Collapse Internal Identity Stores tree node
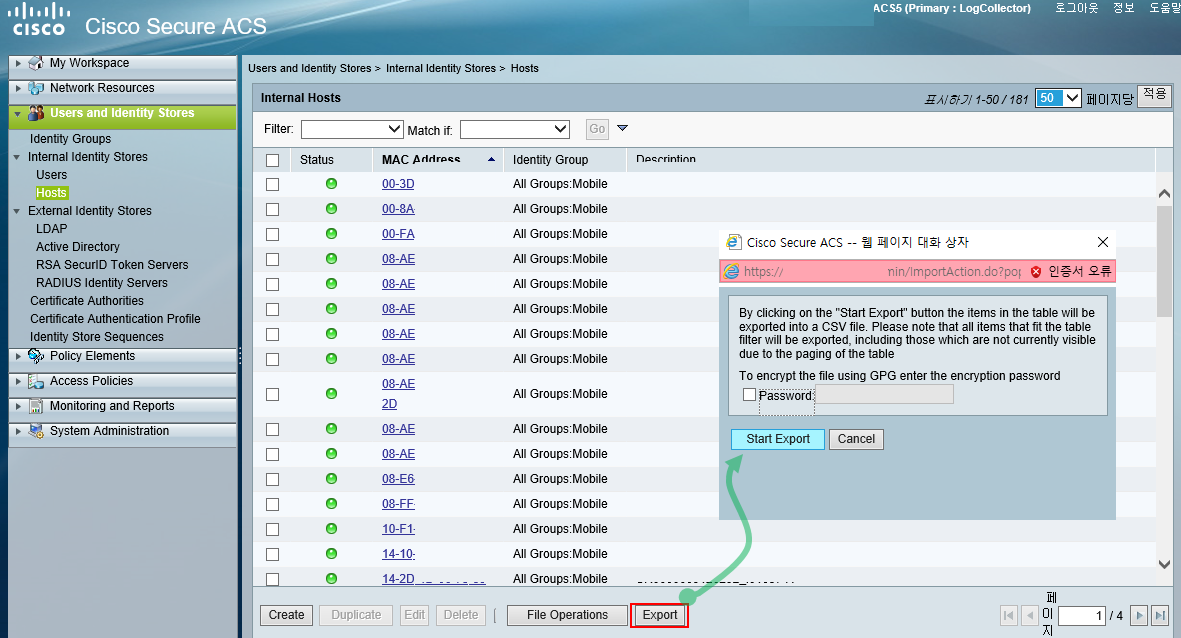1181x638 pixels. tap(17, 157)
